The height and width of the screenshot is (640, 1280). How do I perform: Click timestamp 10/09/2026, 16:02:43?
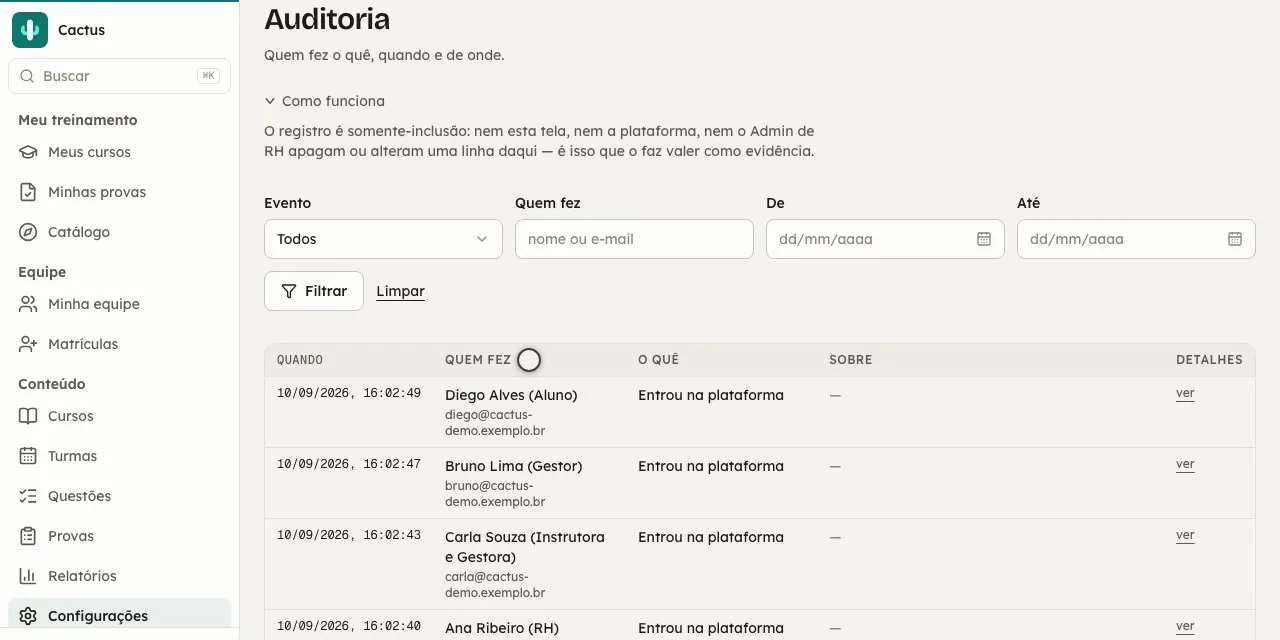[x=349, y=535]
